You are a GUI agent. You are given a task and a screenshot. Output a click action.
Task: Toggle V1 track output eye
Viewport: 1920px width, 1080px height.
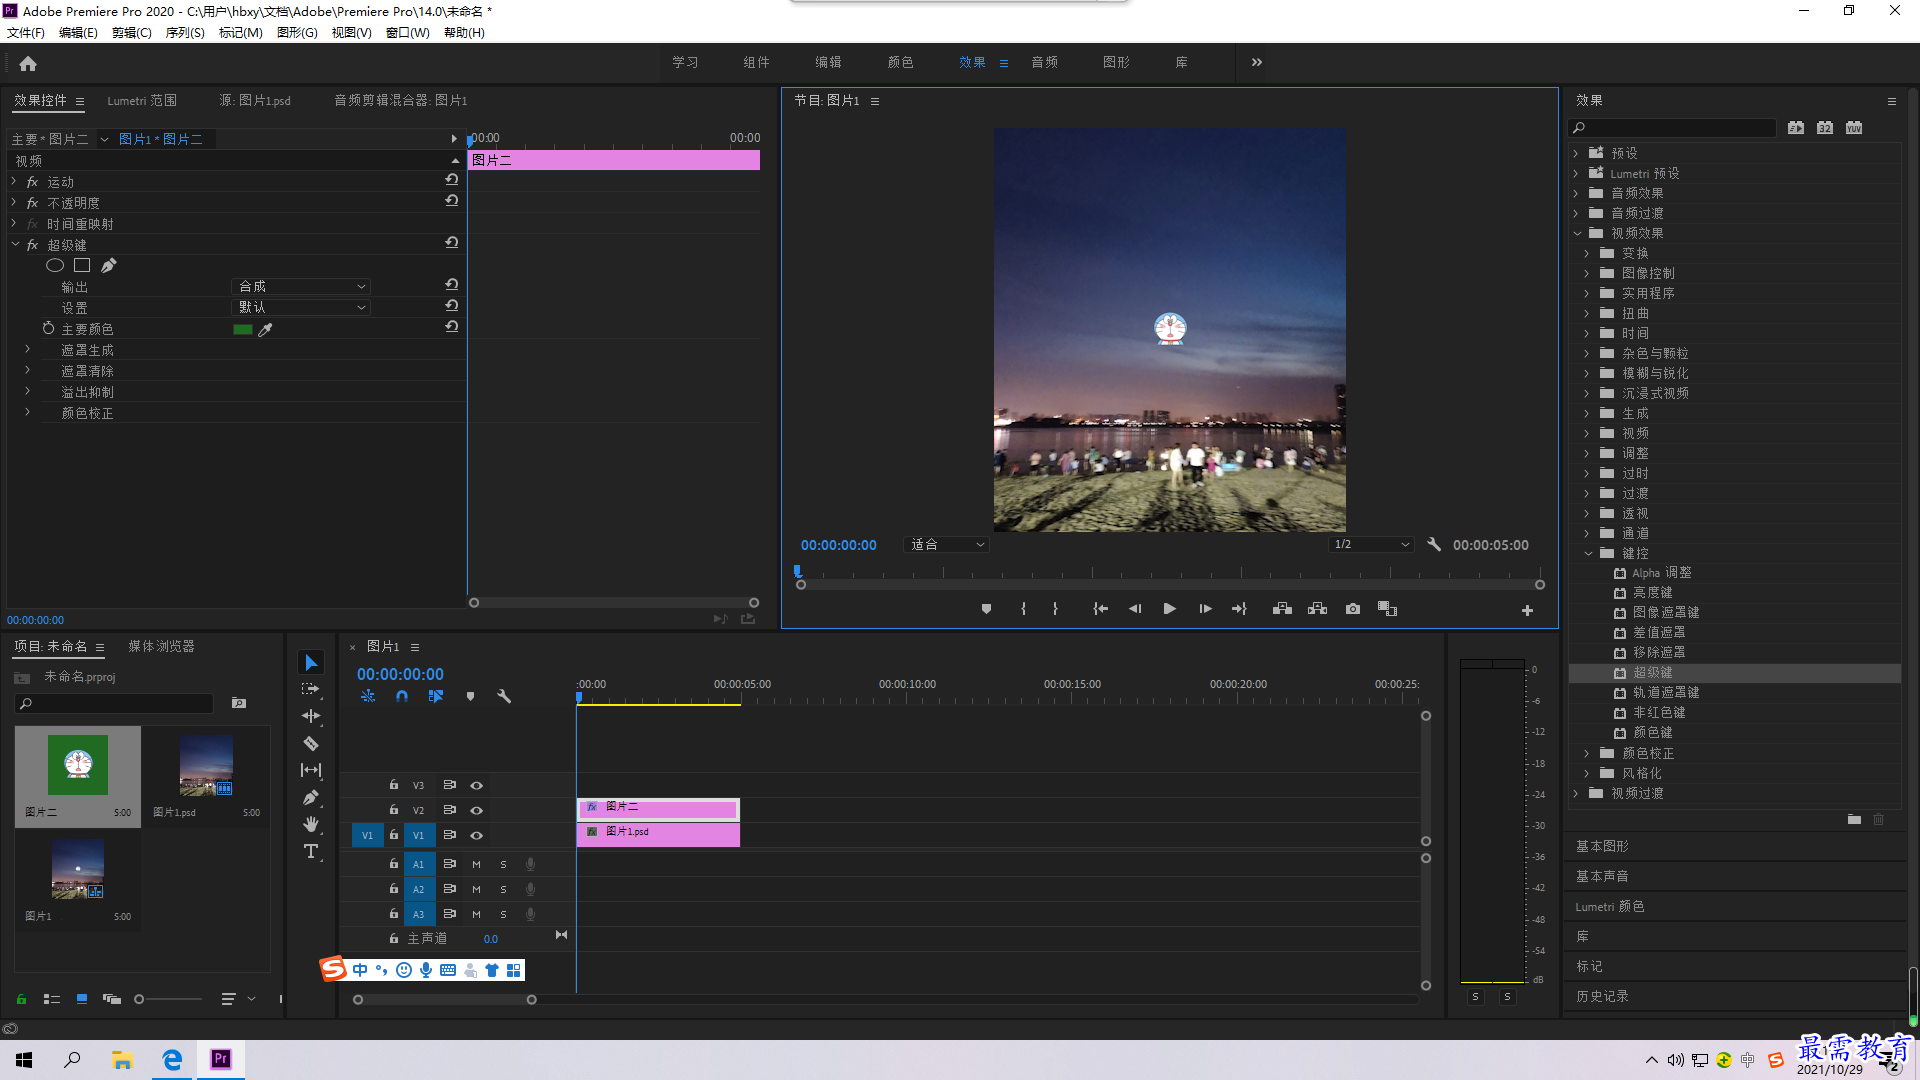coord(477,835)
